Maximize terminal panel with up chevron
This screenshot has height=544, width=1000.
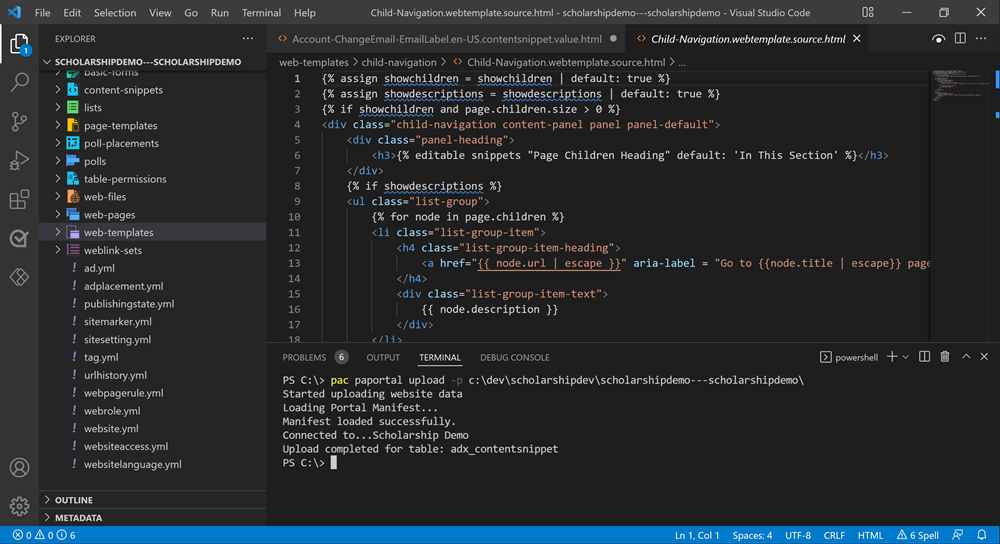[966, 357]
